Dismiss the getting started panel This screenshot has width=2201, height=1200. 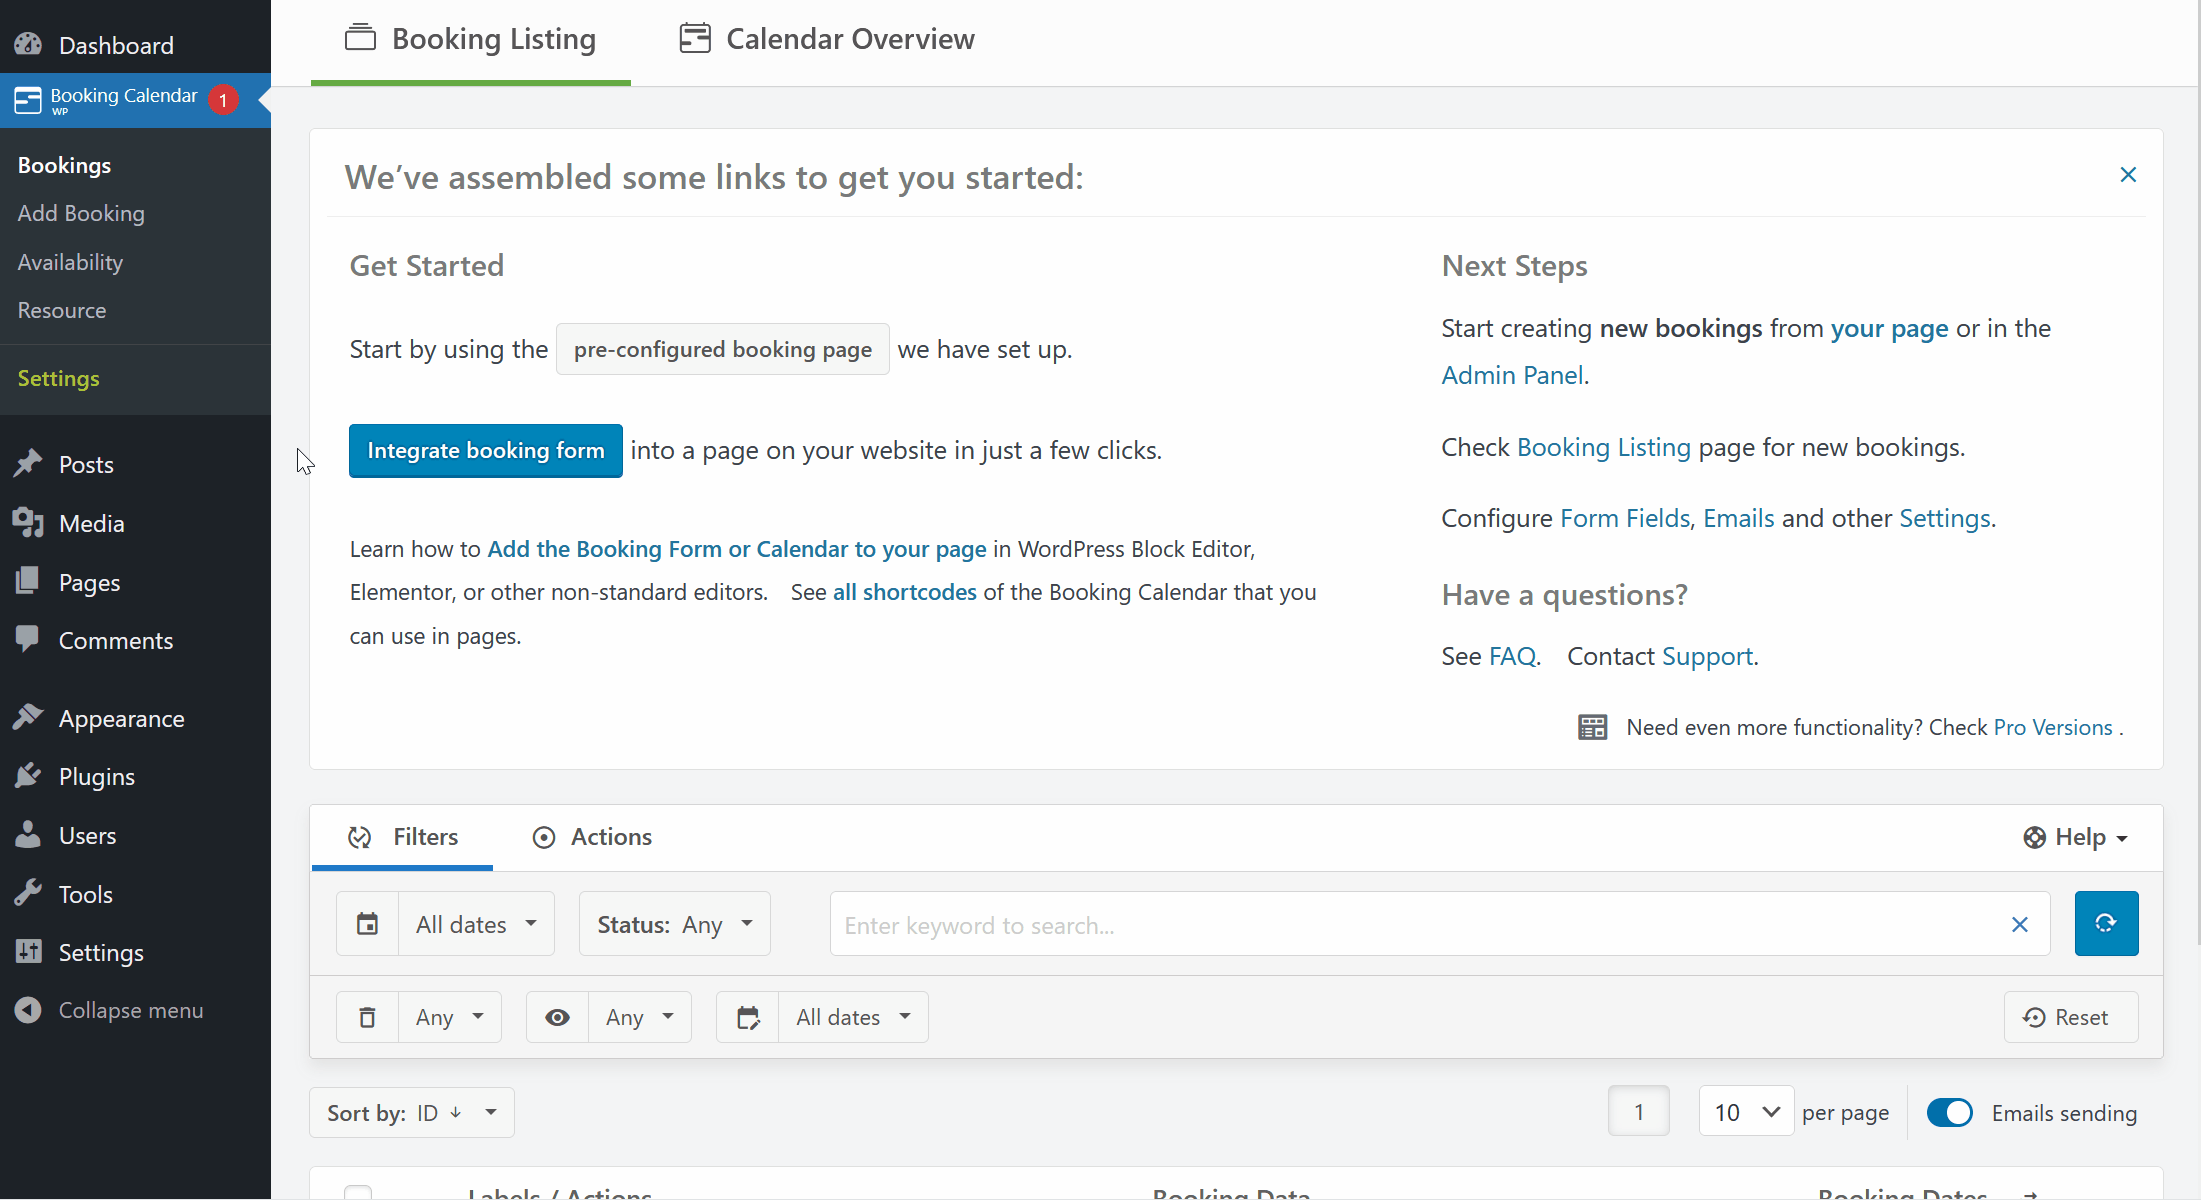point(2128,175)
